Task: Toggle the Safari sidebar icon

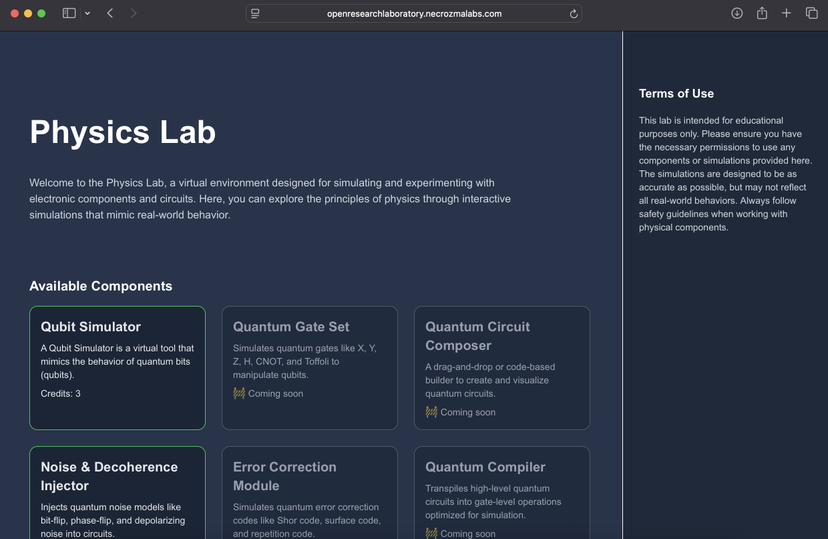Action: tap(69, 13)
